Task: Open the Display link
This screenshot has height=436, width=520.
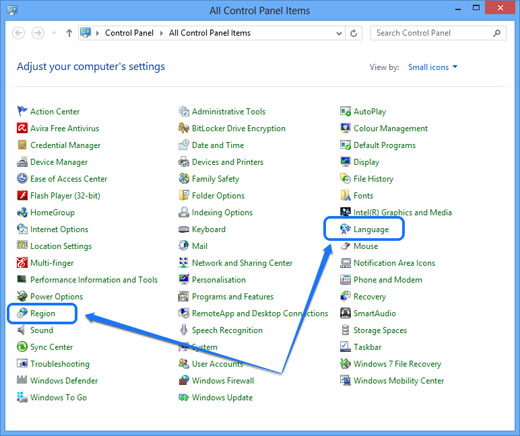Action: point(366,162)
